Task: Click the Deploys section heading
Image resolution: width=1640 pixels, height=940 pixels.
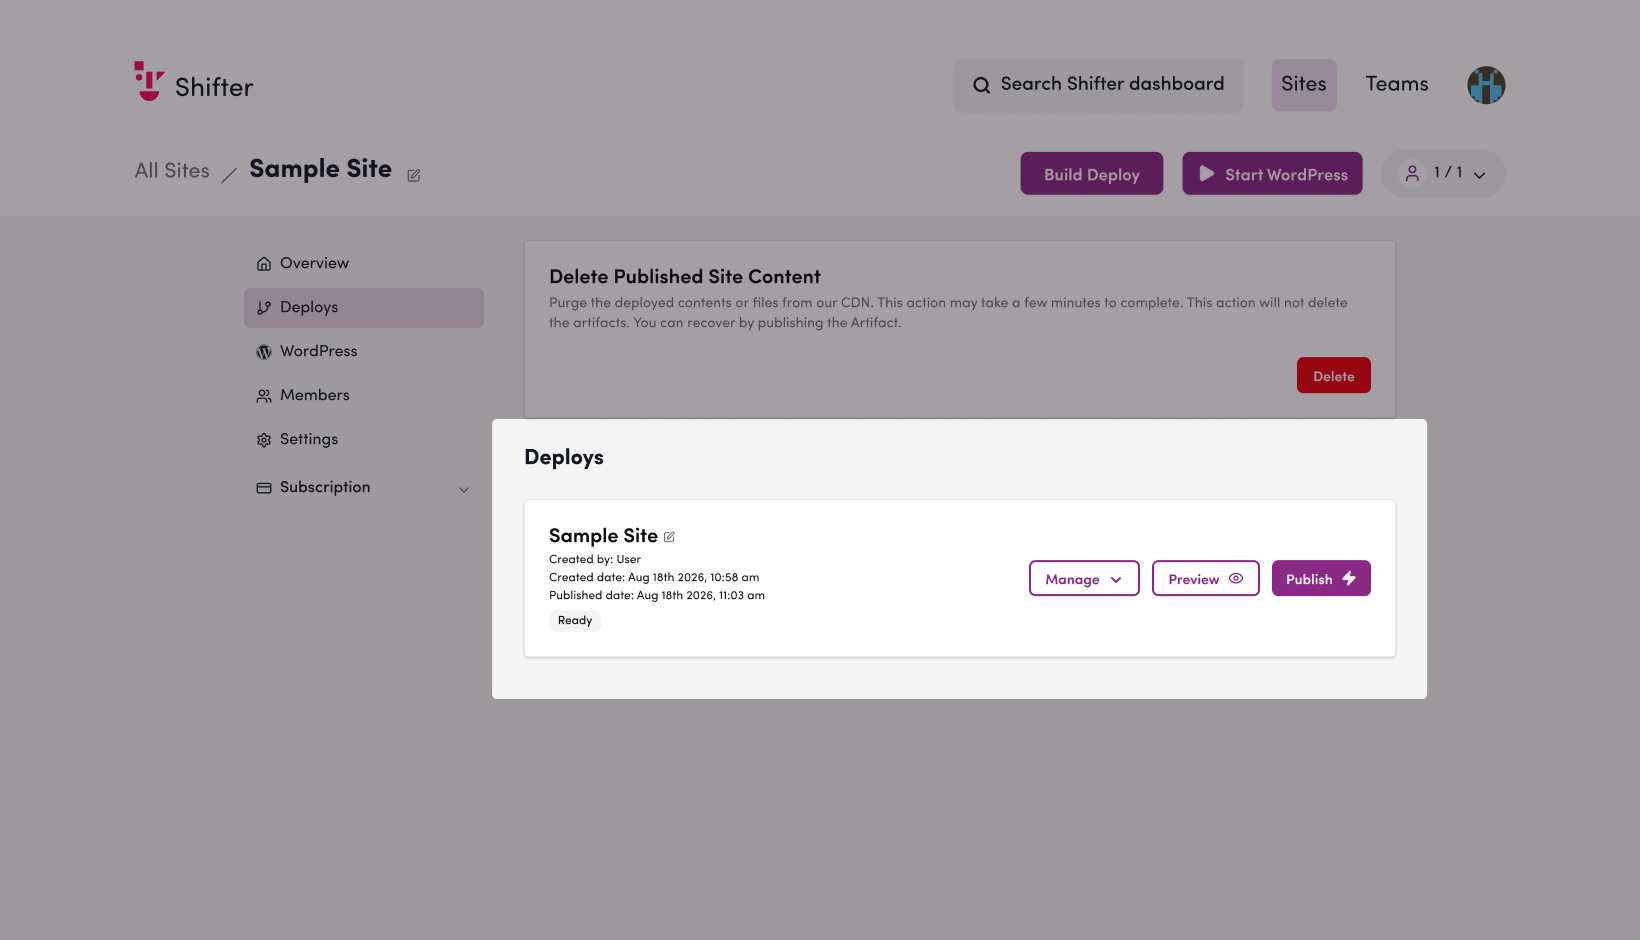Action: (564, 458)
